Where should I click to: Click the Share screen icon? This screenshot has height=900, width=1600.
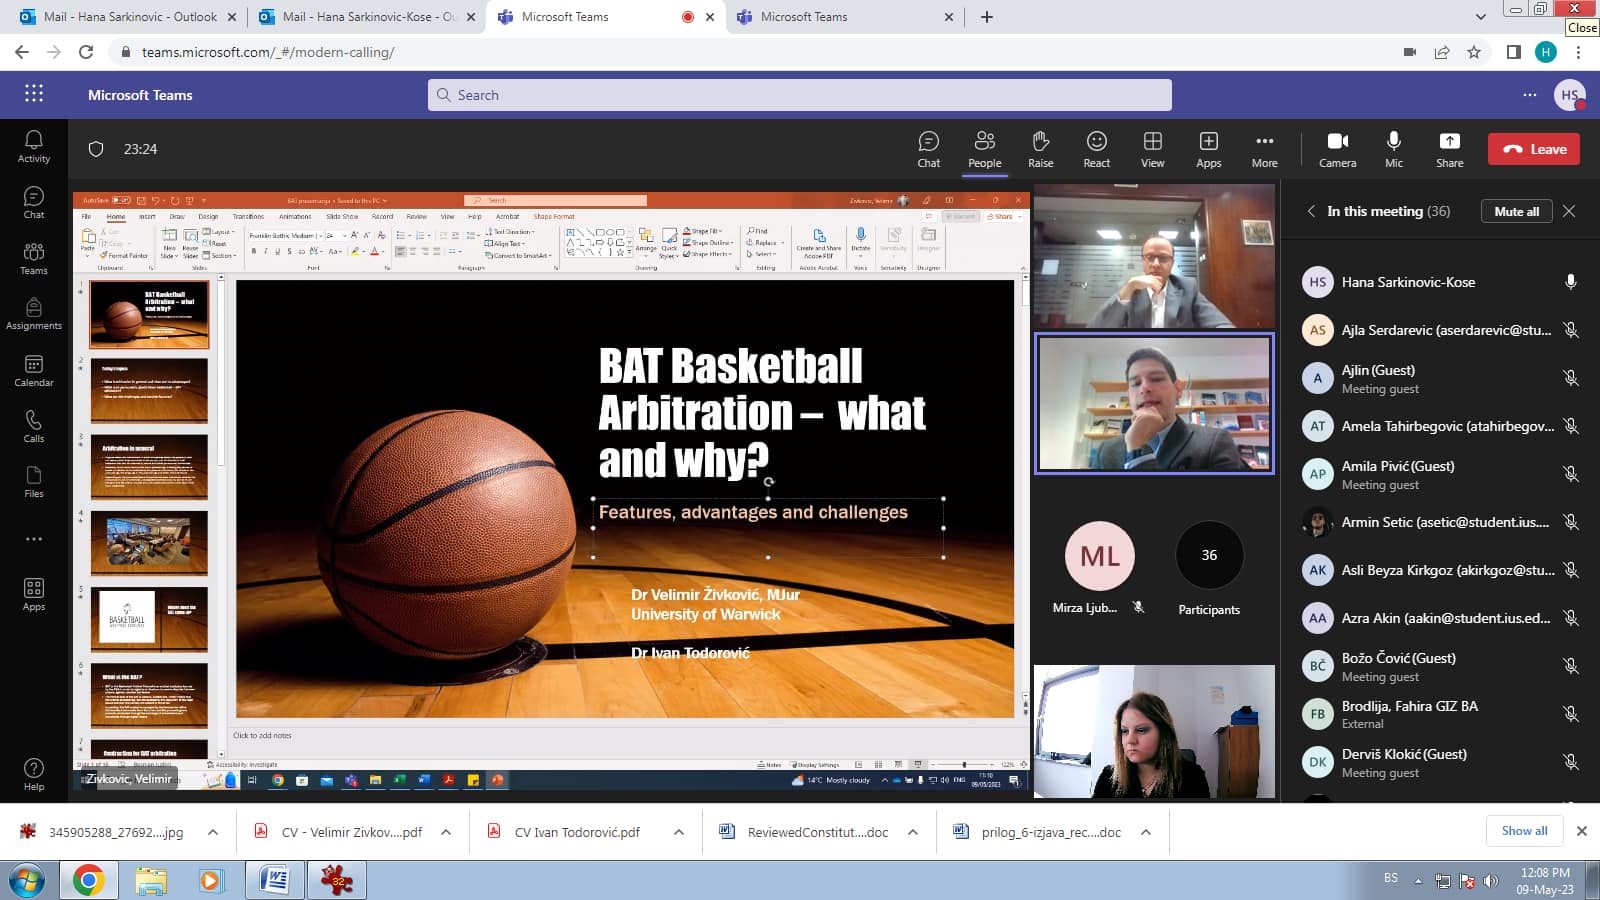[1449, 149]
